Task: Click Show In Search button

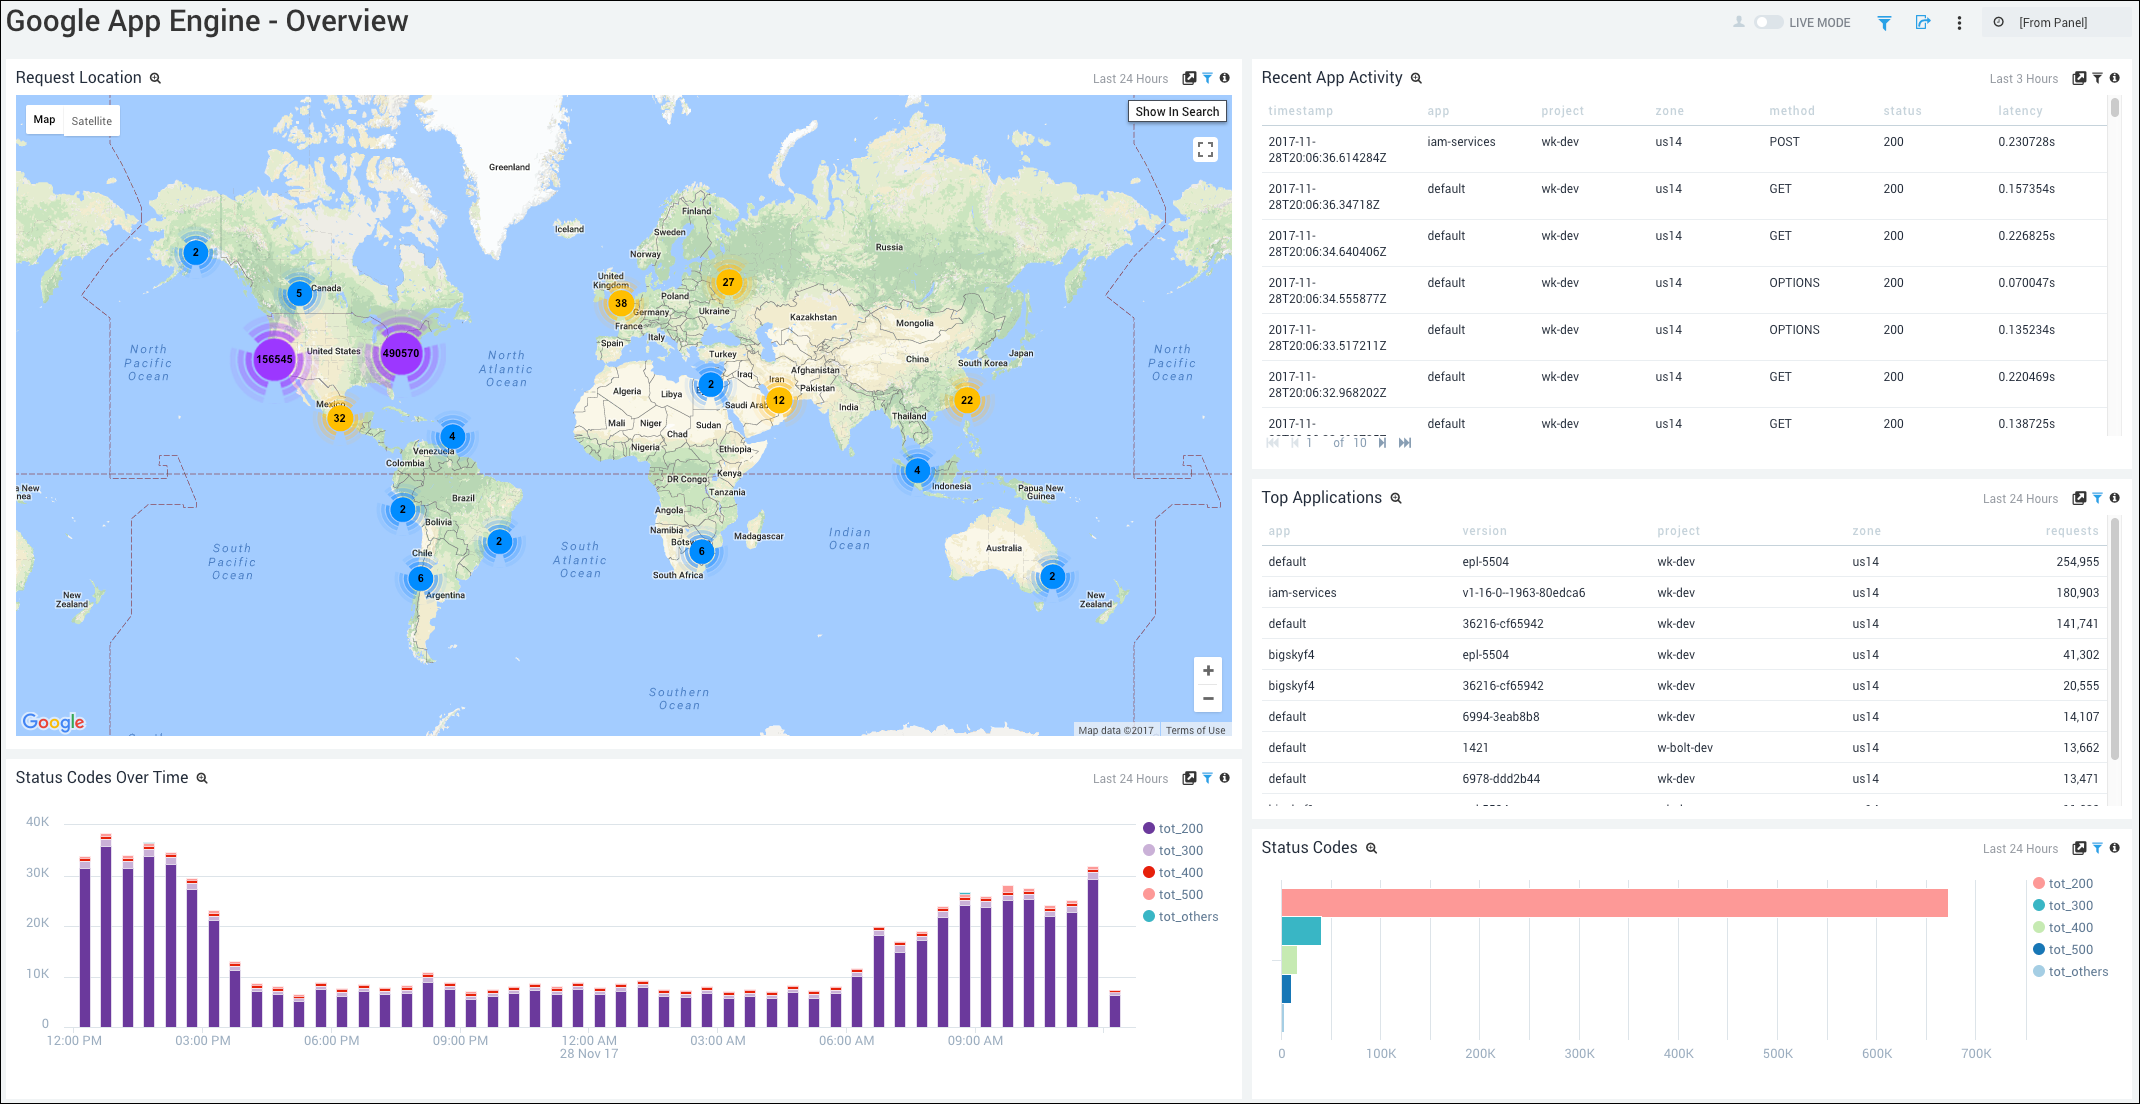Action: 1177,112
